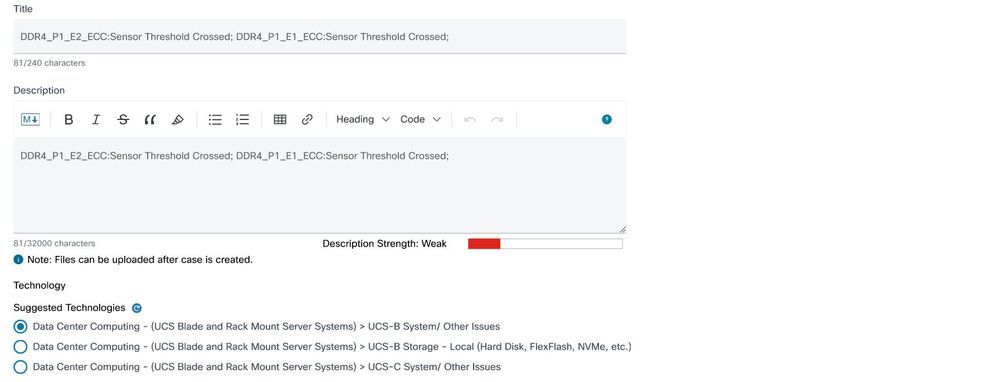
Task: Insert a hyperlink in the description
Action: point(307,119)
